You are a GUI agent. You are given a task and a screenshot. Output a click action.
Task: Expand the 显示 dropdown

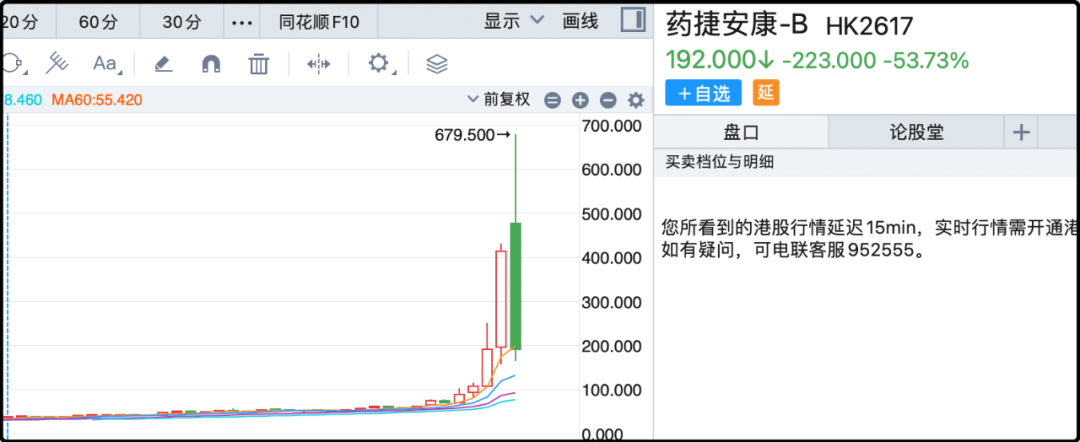513,20
